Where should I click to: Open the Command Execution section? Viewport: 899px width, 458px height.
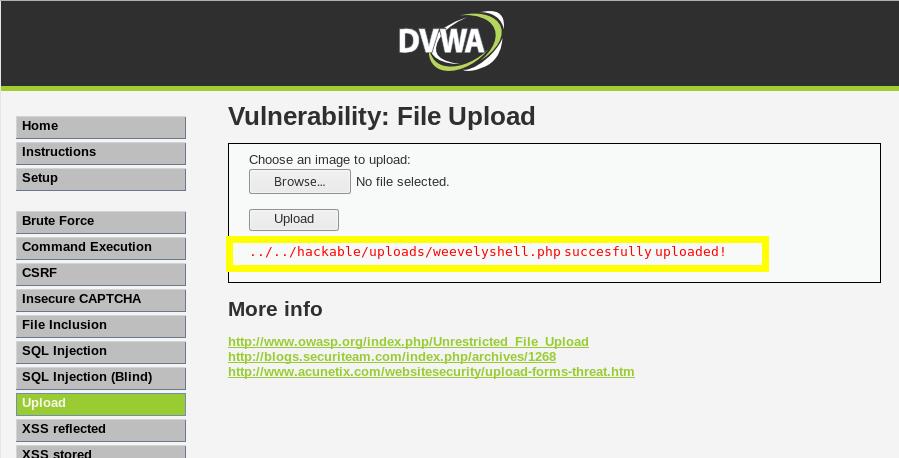[x=101, y=248]
